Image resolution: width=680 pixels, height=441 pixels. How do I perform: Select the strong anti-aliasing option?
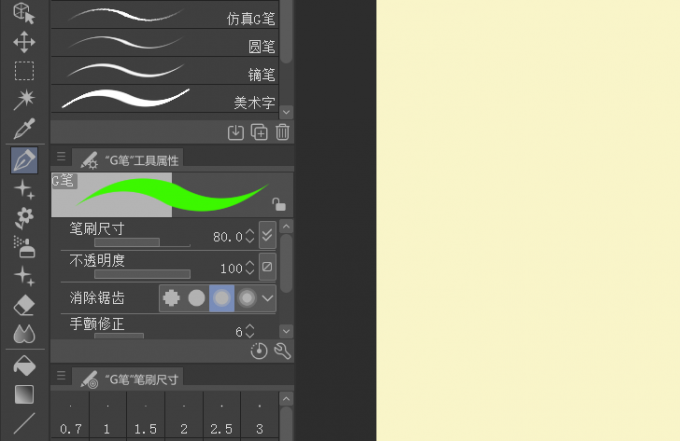point(247,298)
